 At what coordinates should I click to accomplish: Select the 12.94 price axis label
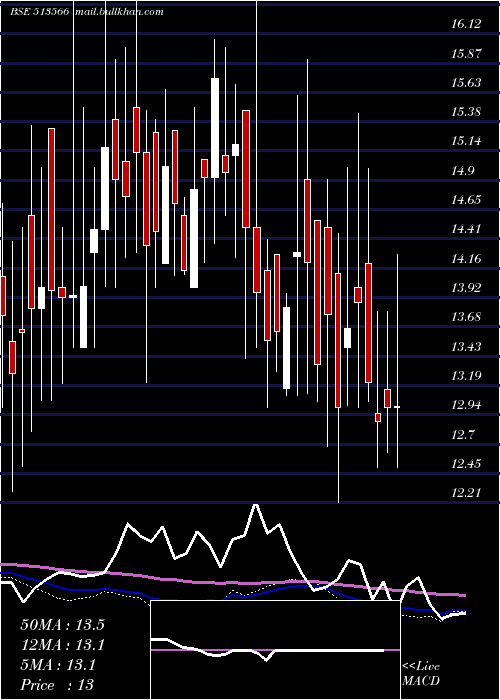coord(466,405)
